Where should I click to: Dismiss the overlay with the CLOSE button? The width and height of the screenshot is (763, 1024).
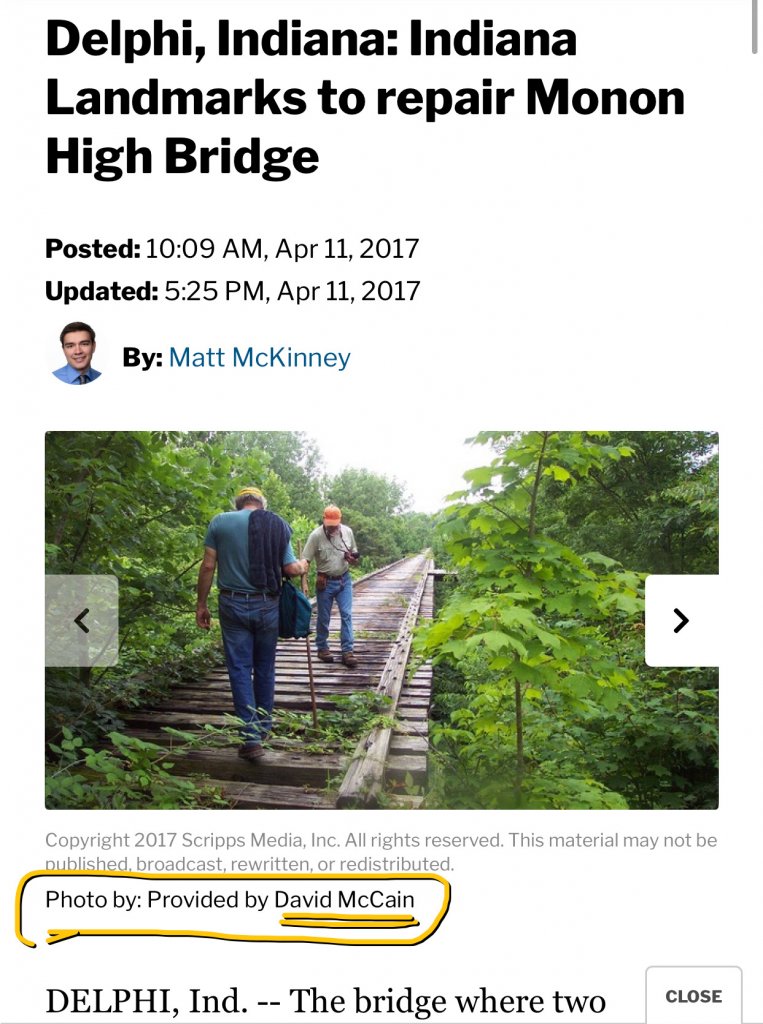694,996
